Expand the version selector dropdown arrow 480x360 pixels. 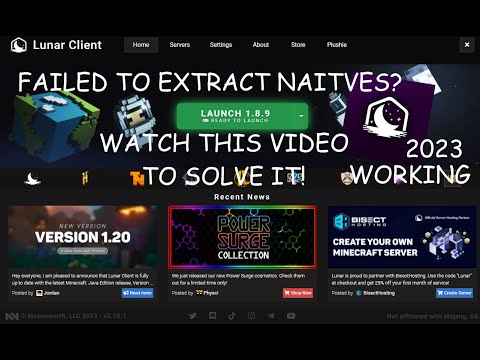pos(301,116)
